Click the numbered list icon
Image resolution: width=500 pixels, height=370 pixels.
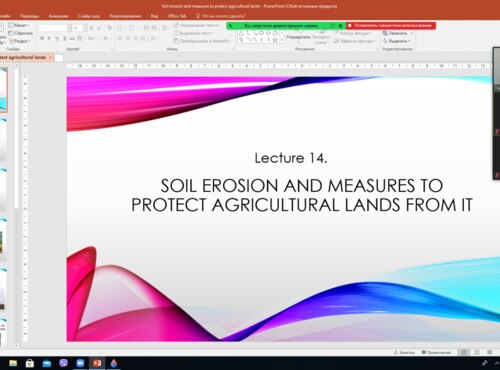pyautogui.click(x=132, y=28)
